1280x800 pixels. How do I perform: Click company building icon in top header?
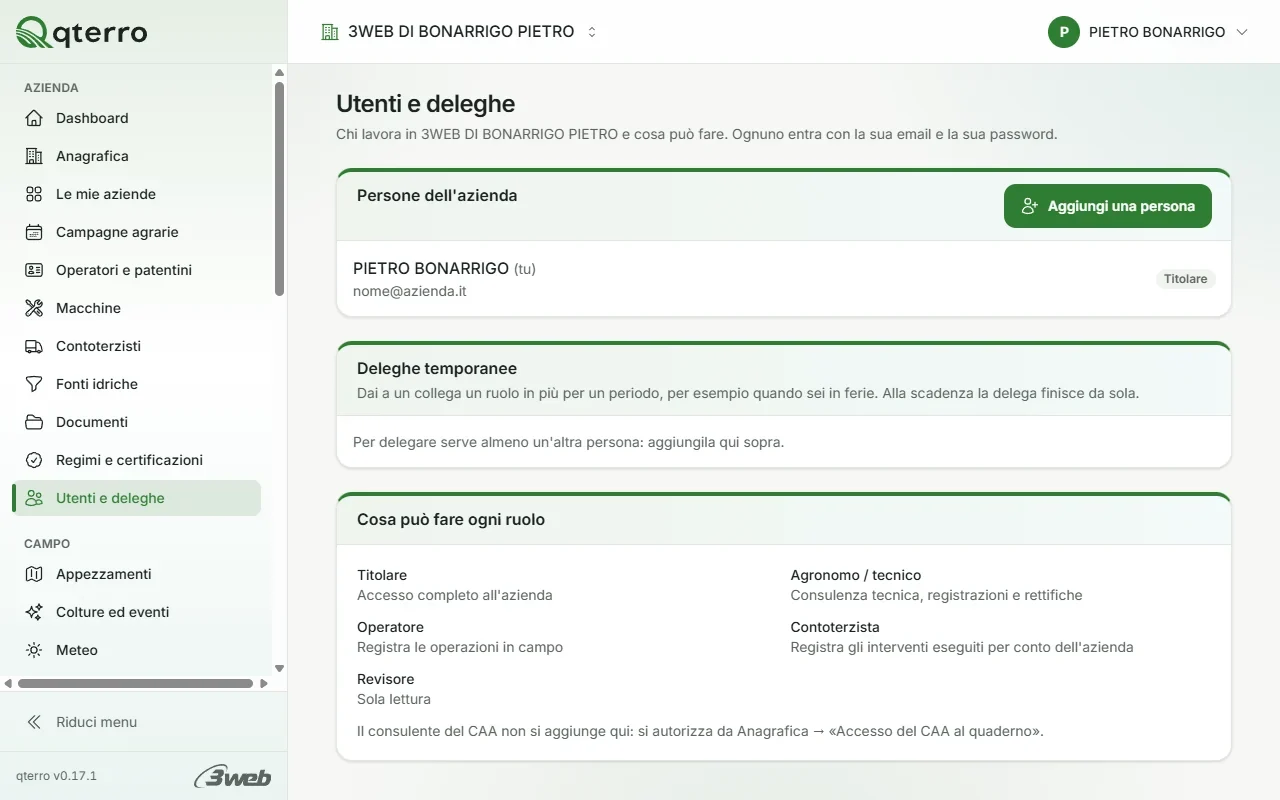pos(330,32)
